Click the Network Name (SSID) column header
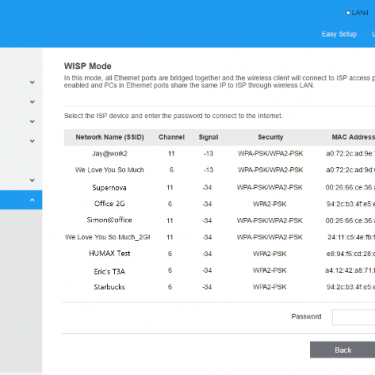Screen dimensions: 375x375 [x=110, y=137]
